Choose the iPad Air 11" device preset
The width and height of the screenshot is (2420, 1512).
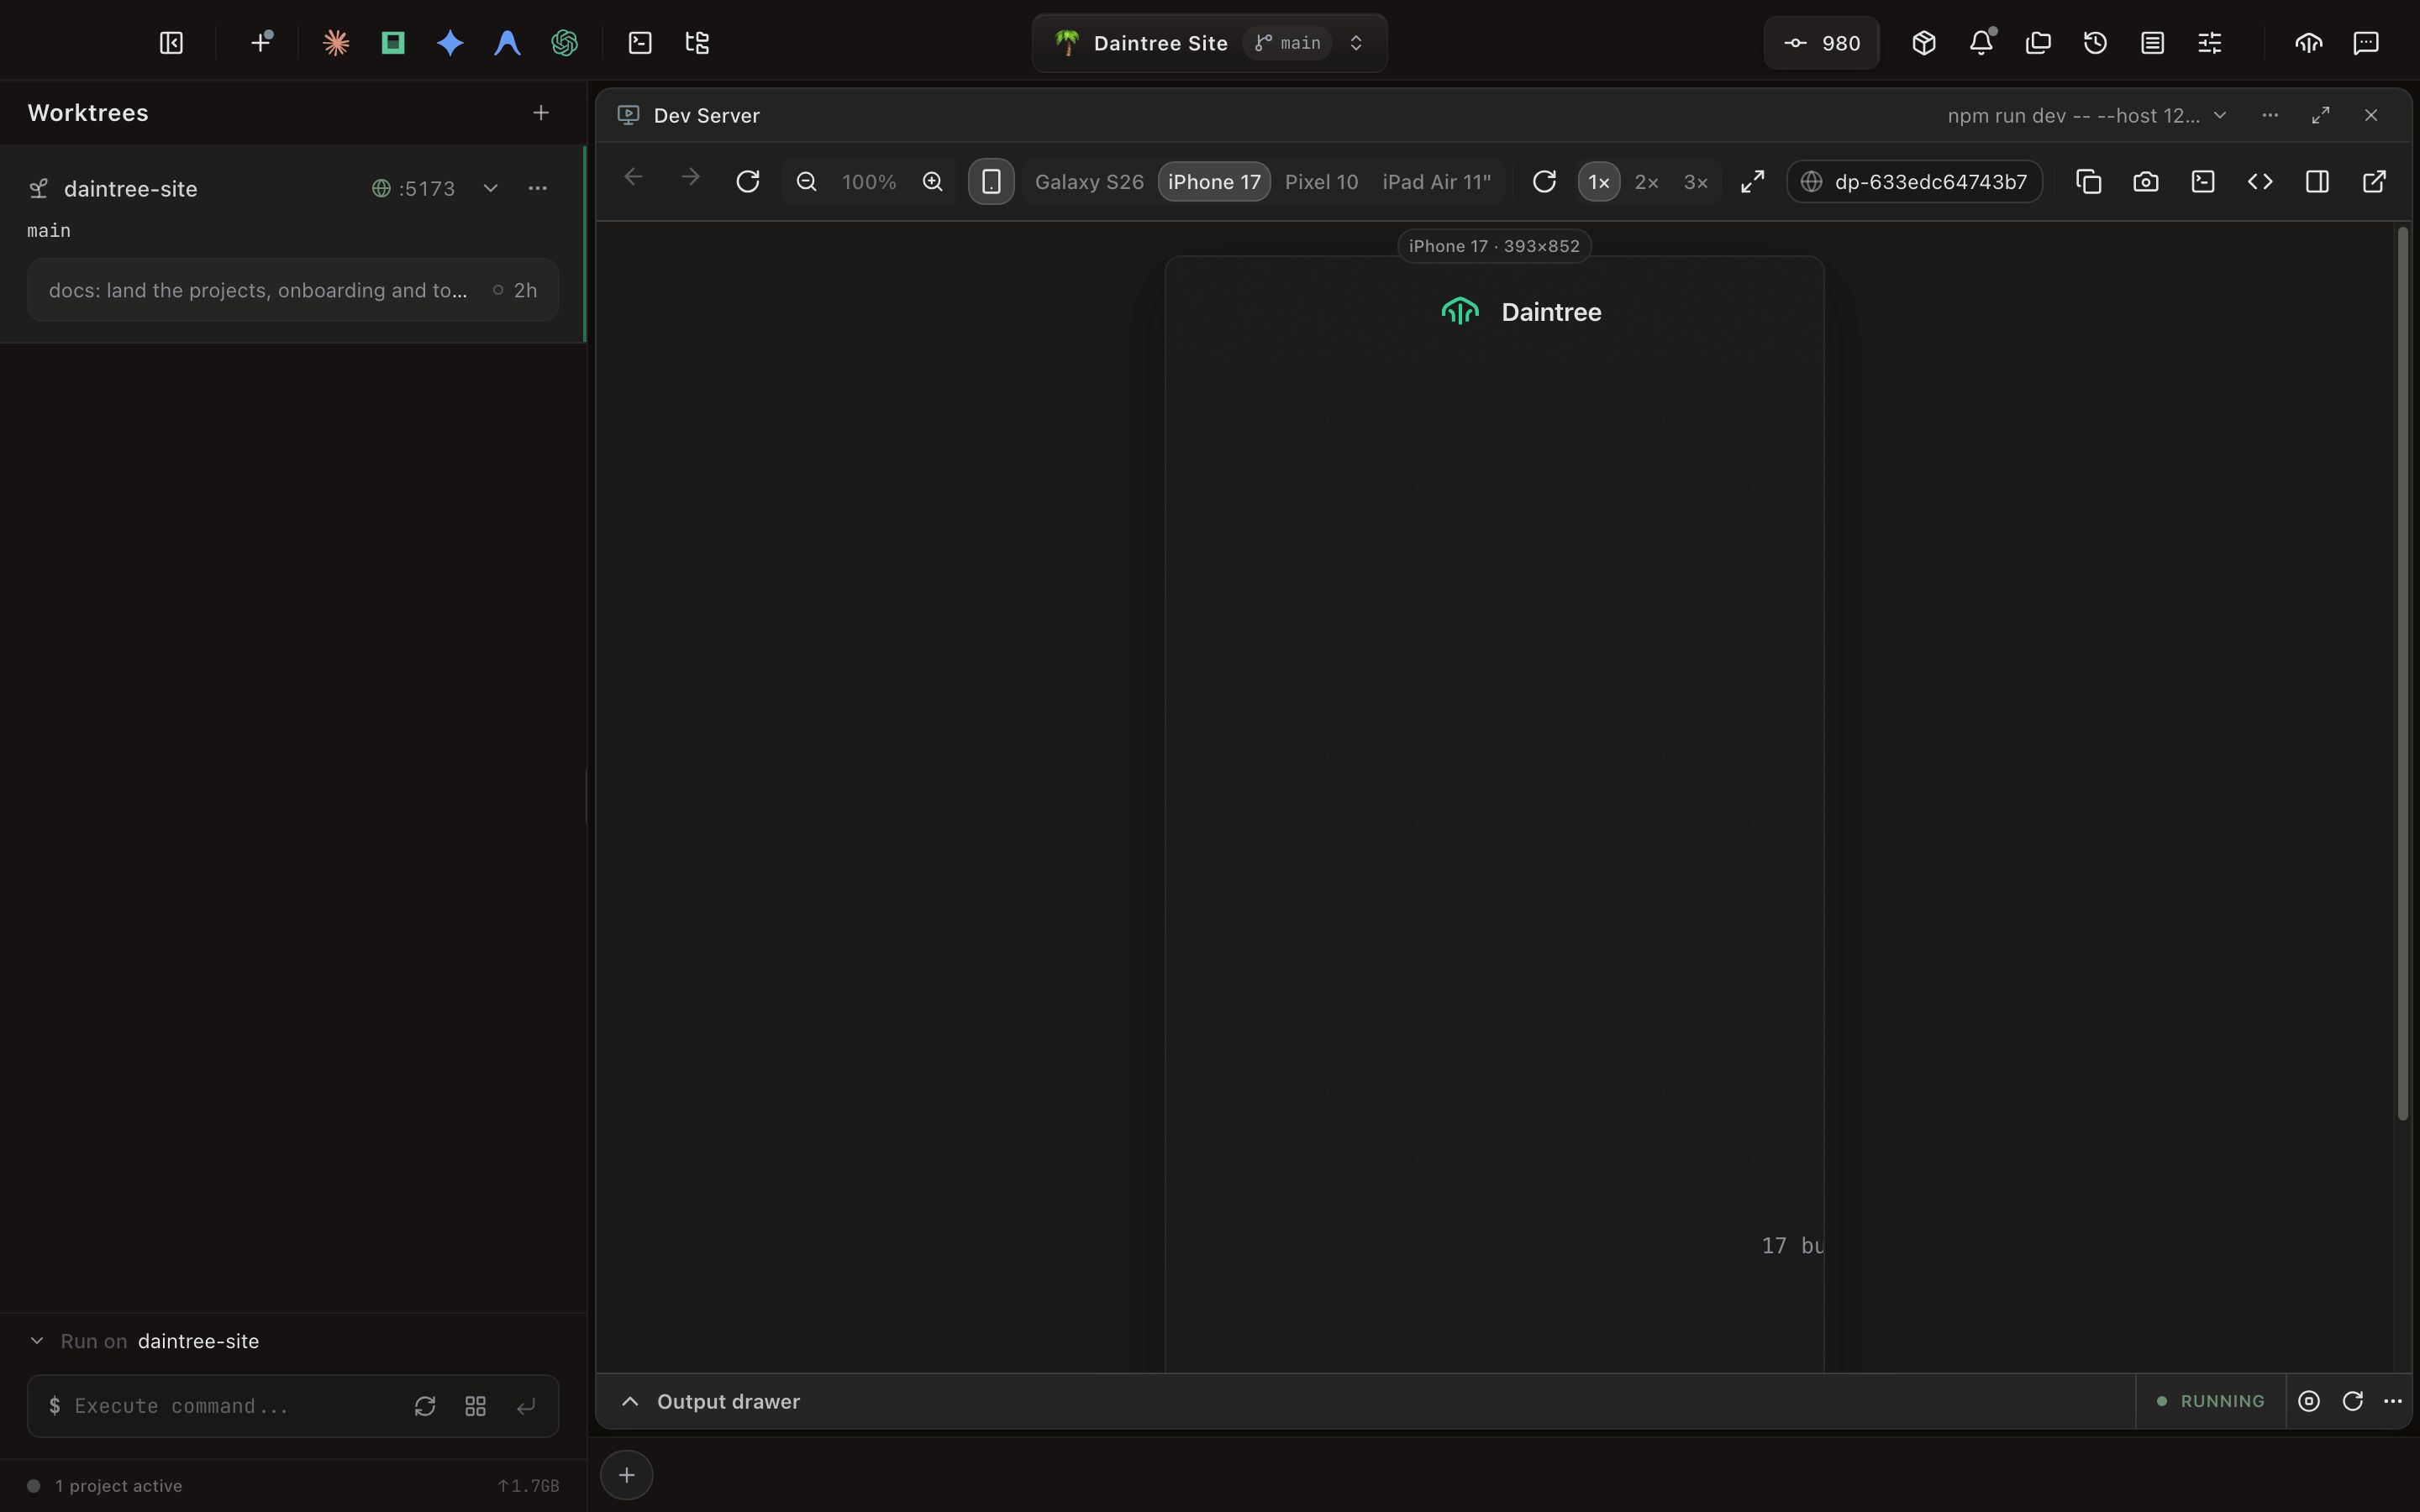(x=1436, y=182)
